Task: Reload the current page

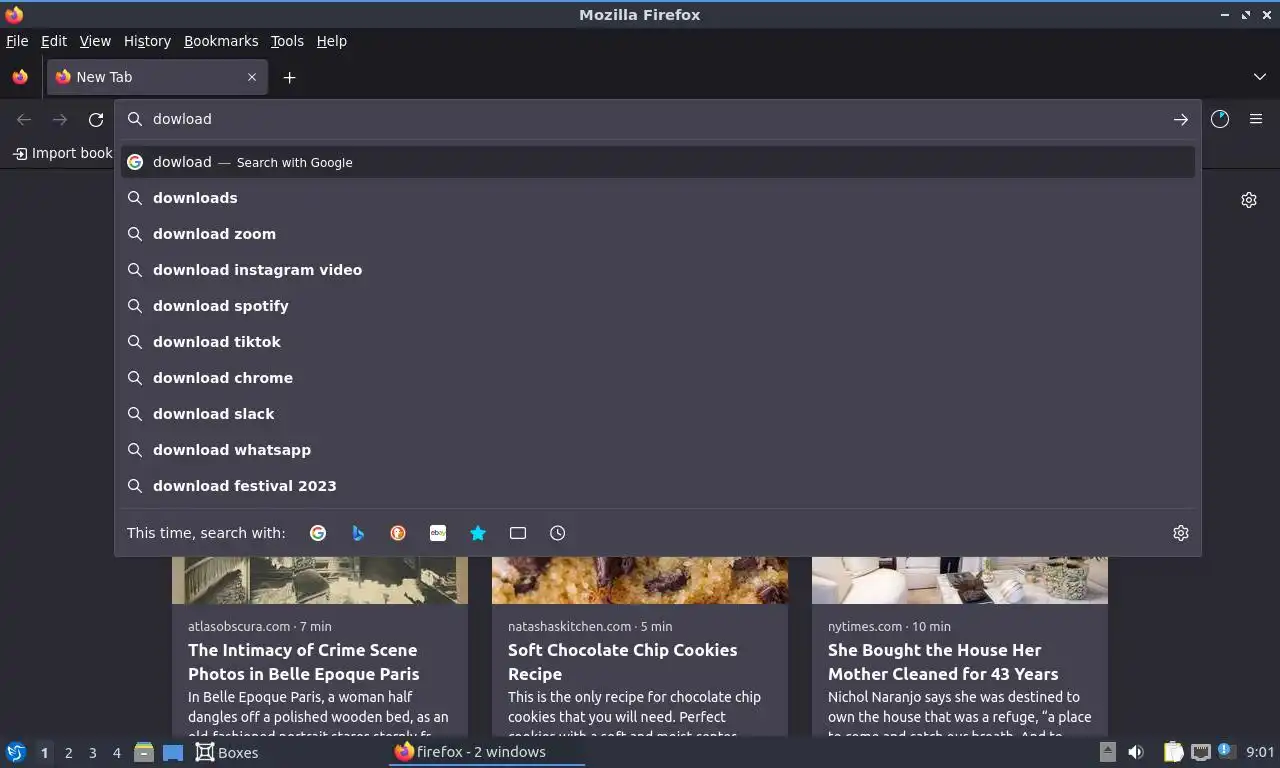Action: (96, 120)
